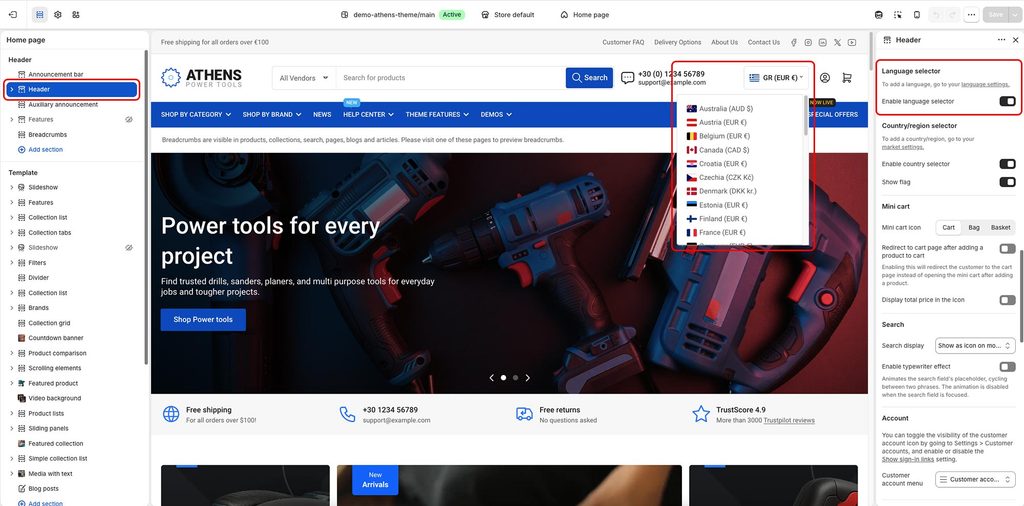1024x506 pixels.
Task: Click the undo arrow in top bar
Action: (938, 14)
